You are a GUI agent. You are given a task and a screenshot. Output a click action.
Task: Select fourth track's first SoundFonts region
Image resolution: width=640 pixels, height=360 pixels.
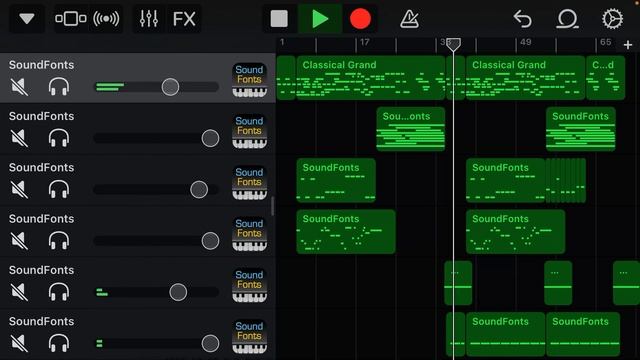[x=346, y=232]
